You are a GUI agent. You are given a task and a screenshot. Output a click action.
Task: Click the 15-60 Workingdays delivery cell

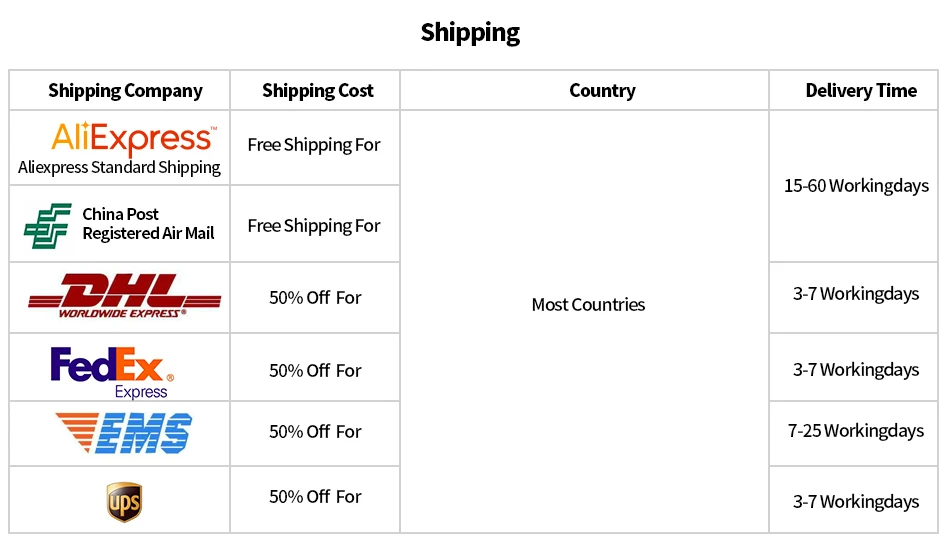tap(856, 186)
